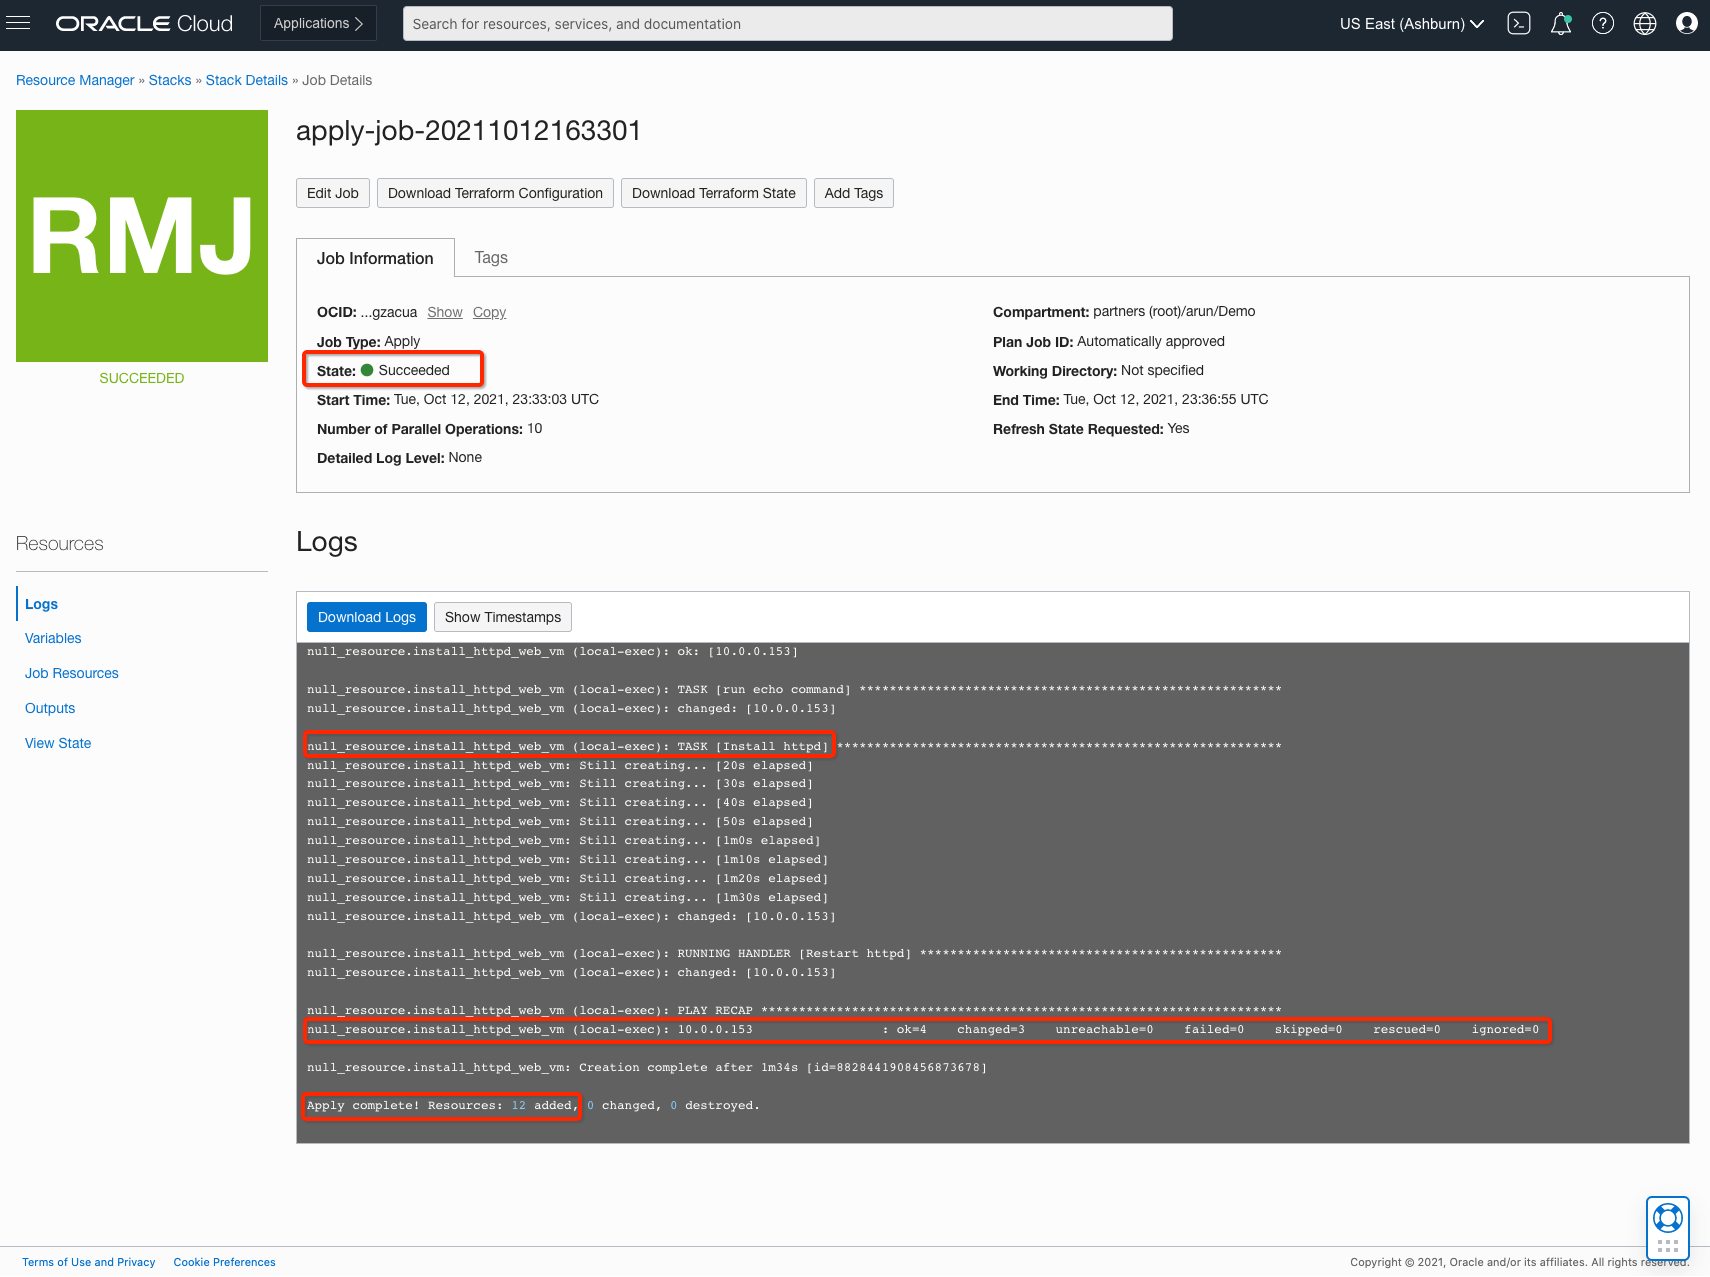This screenshot has width=1710, height=1277.
Task: Click the Add Tags button
Action: [x=854, y=193]
